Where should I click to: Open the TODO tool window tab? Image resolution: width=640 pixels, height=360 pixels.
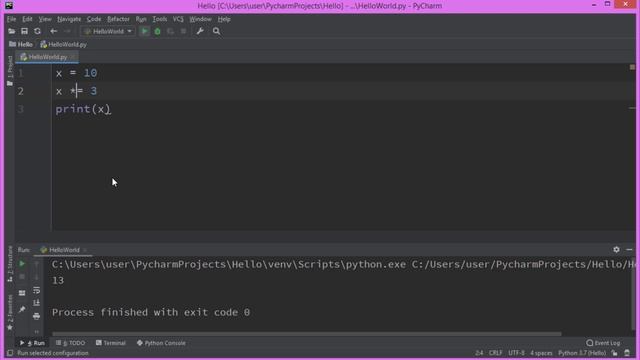click(71, 343)
